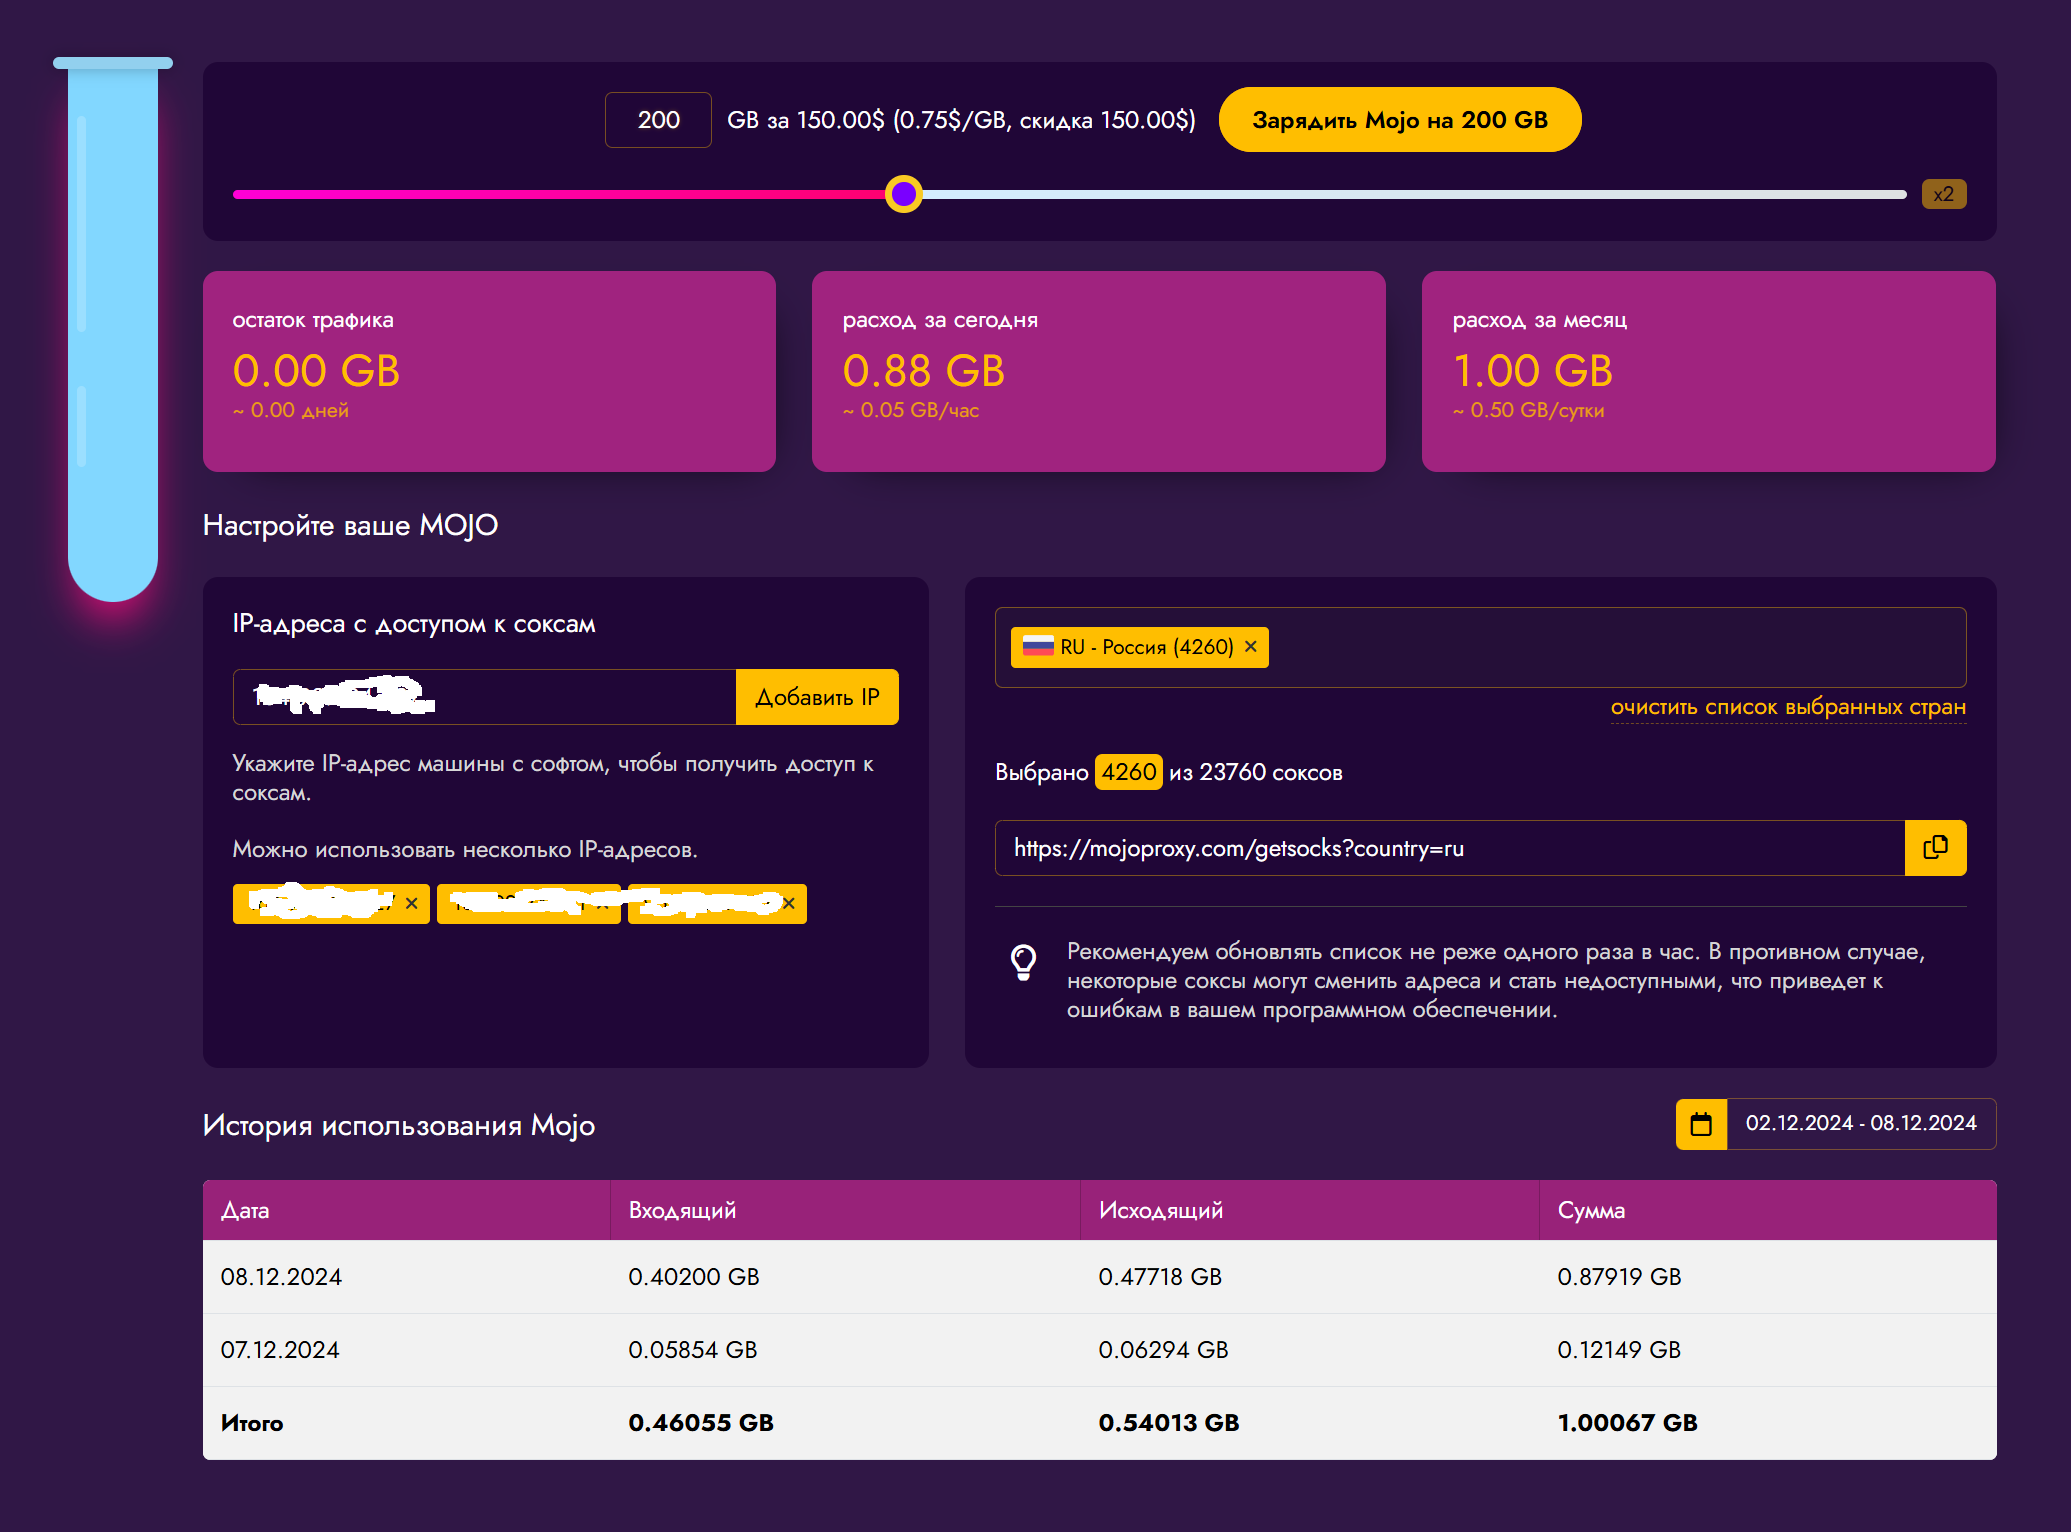The width and height of the screenshot is (2071, 1532).
Task: Click the остаток трафика card
Action: point(489,371)
